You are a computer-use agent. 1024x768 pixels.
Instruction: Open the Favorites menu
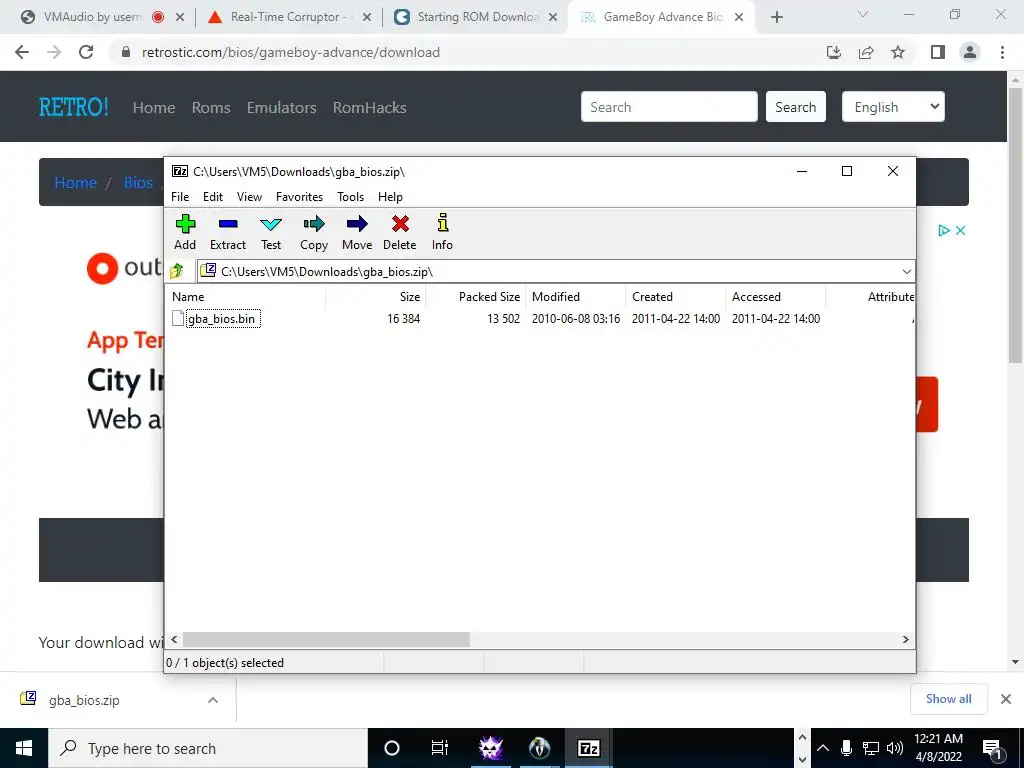pos(300,197)
